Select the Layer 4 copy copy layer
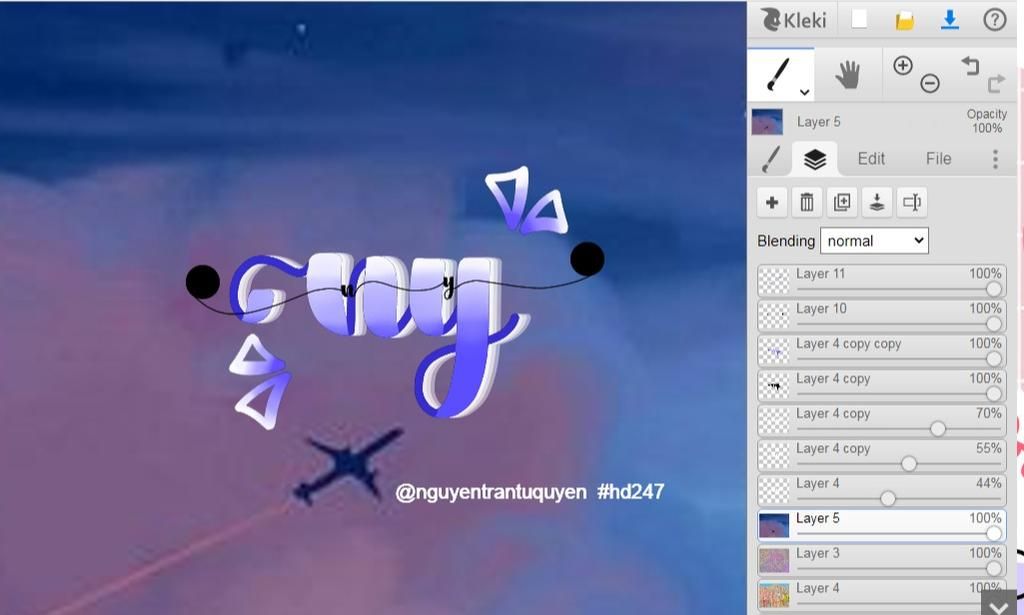Image resolution: width=1024 pixels, height=615 pixels. click(x=882, y=351)
